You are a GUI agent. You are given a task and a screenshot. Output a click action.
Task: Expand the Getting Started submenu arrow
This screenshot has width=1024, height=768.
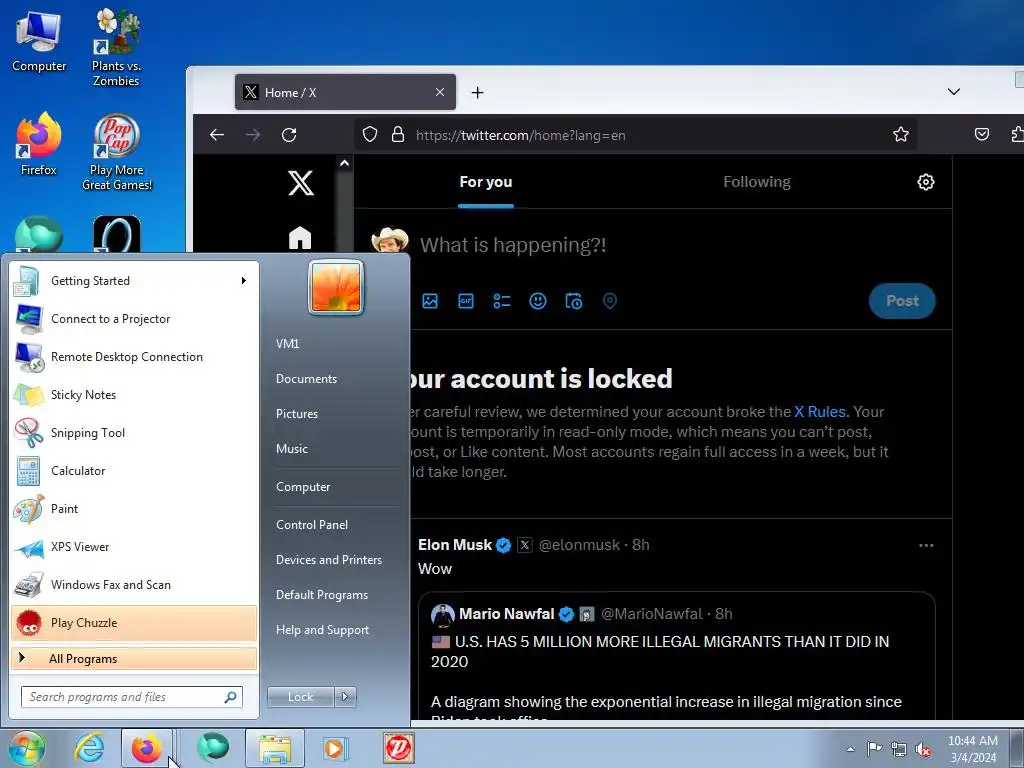pos(244,281)
